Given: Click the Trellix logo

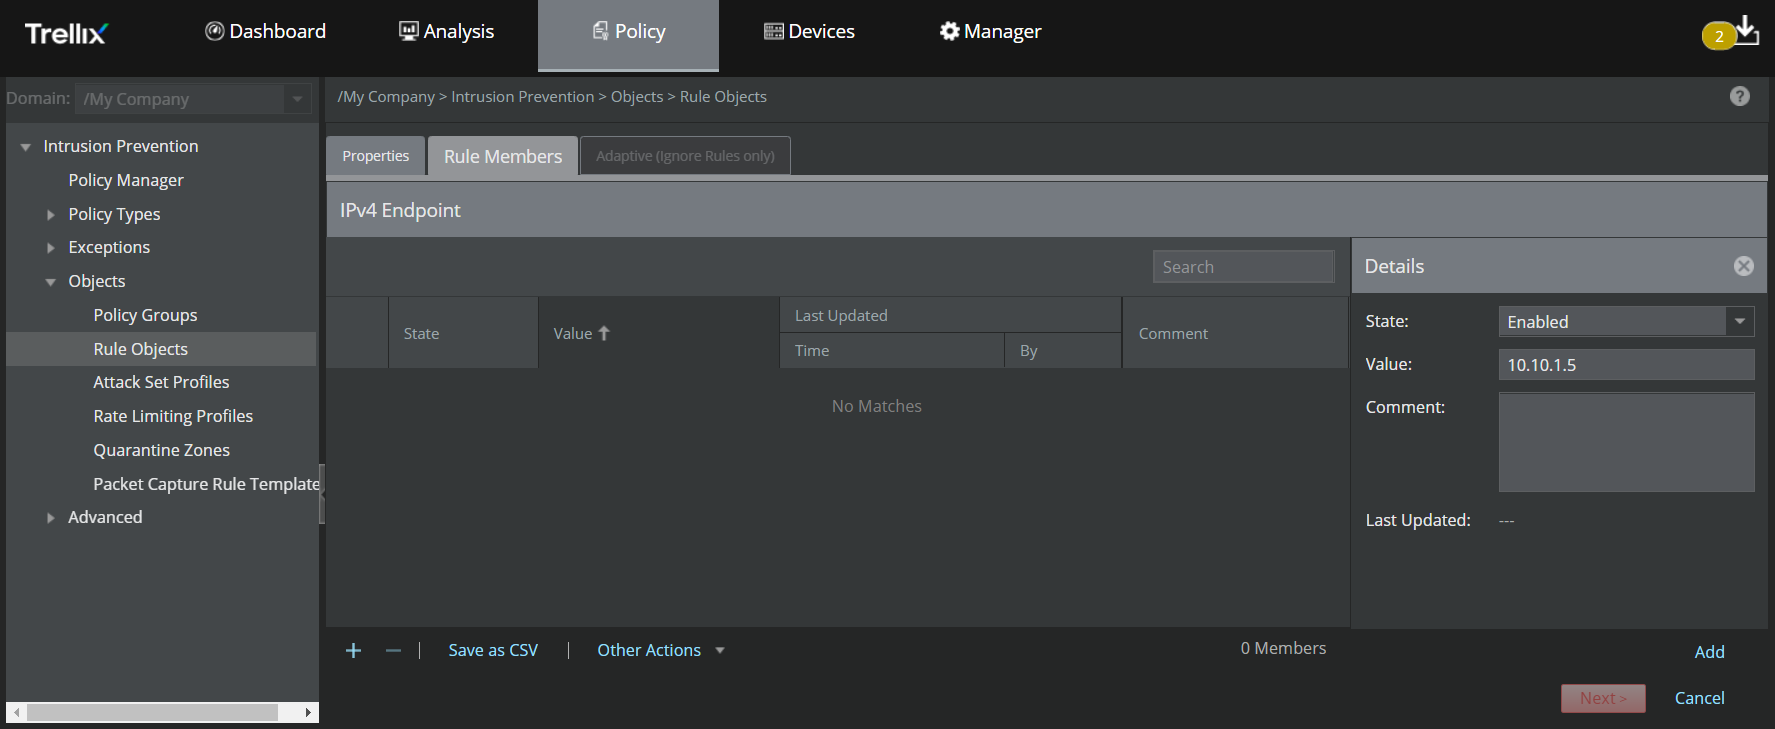Looking at the screenshot, I should [x=66, y=33].
